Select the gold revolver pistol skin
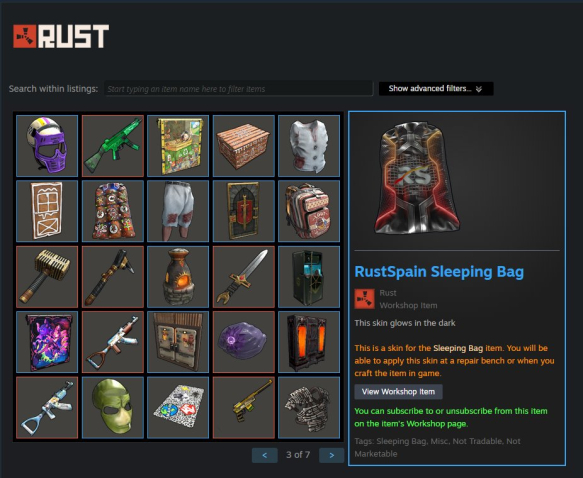This screenshot has width=583, height=478. click(244, 407)
